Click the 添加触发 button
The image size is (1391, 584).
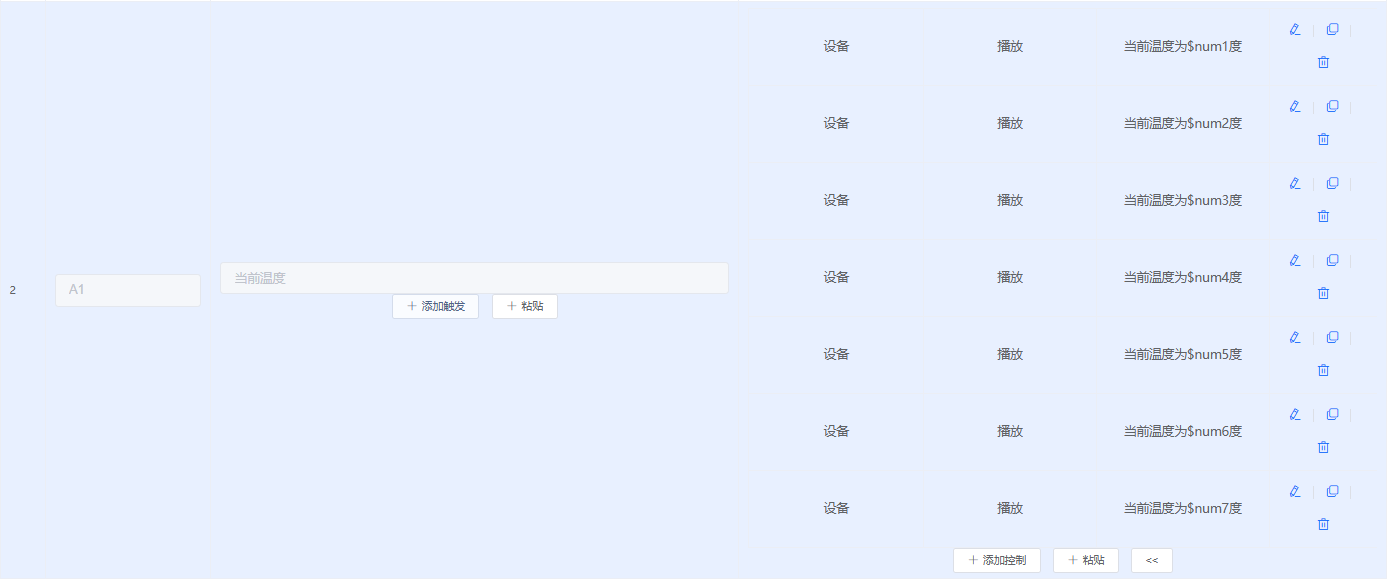[x=435, y=306]
